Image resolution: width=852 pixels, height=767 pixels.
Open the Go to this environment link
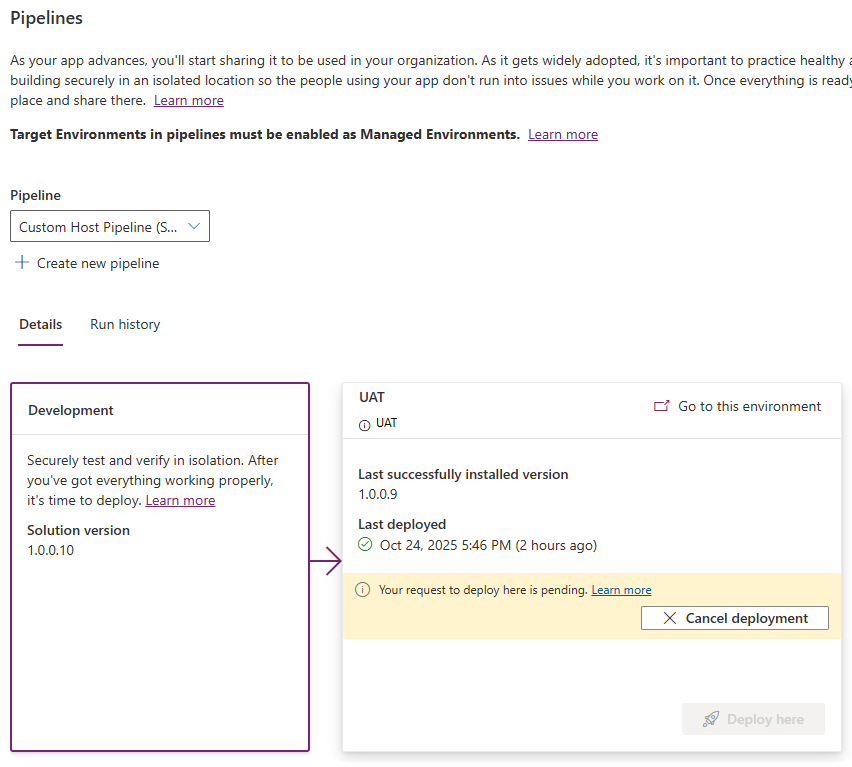pyautogui.click(x=749, y=406)
